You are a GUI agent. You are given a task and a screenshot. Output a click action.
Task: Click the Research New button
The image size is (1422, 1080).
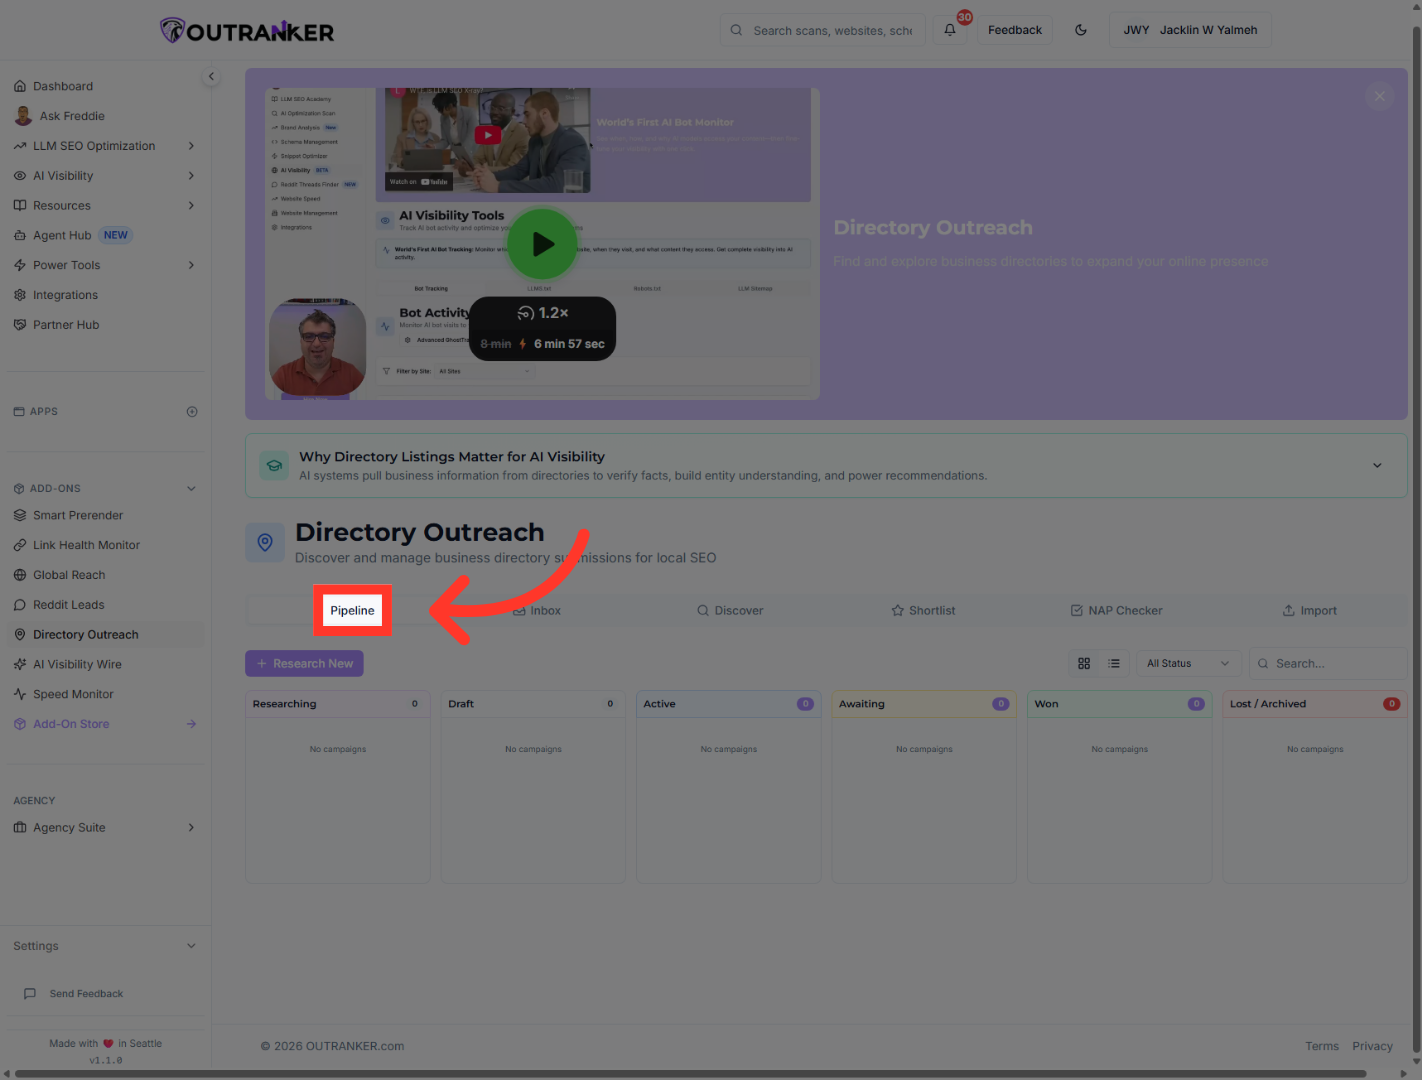(x=304, y=664)
